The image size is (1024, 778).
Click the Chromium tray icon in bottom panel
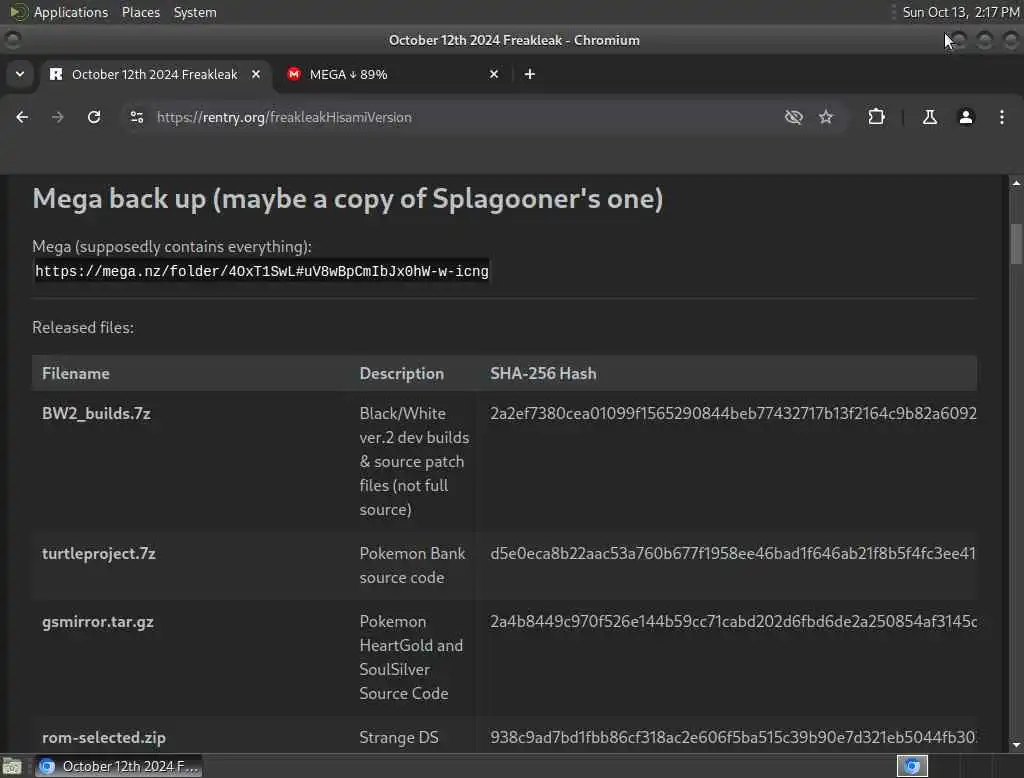[912, 766]
